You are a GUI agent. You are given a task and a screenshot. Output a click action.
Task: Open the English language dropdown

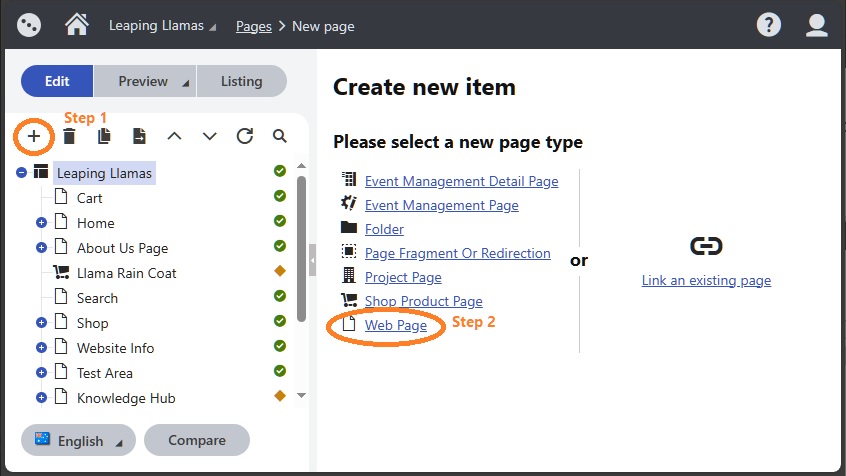(78, 440)
